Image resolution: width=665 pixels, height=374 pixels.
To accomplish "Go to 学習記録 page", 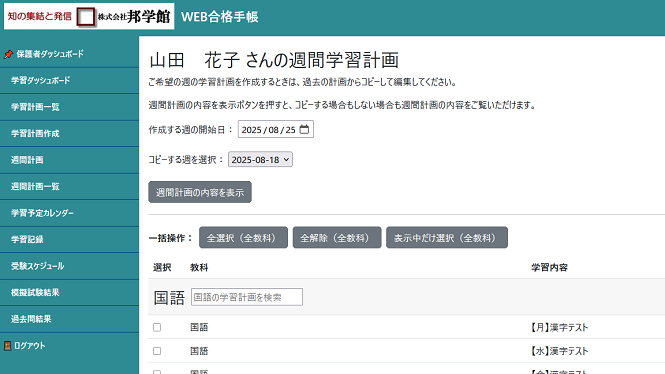I will coord(27,240).
